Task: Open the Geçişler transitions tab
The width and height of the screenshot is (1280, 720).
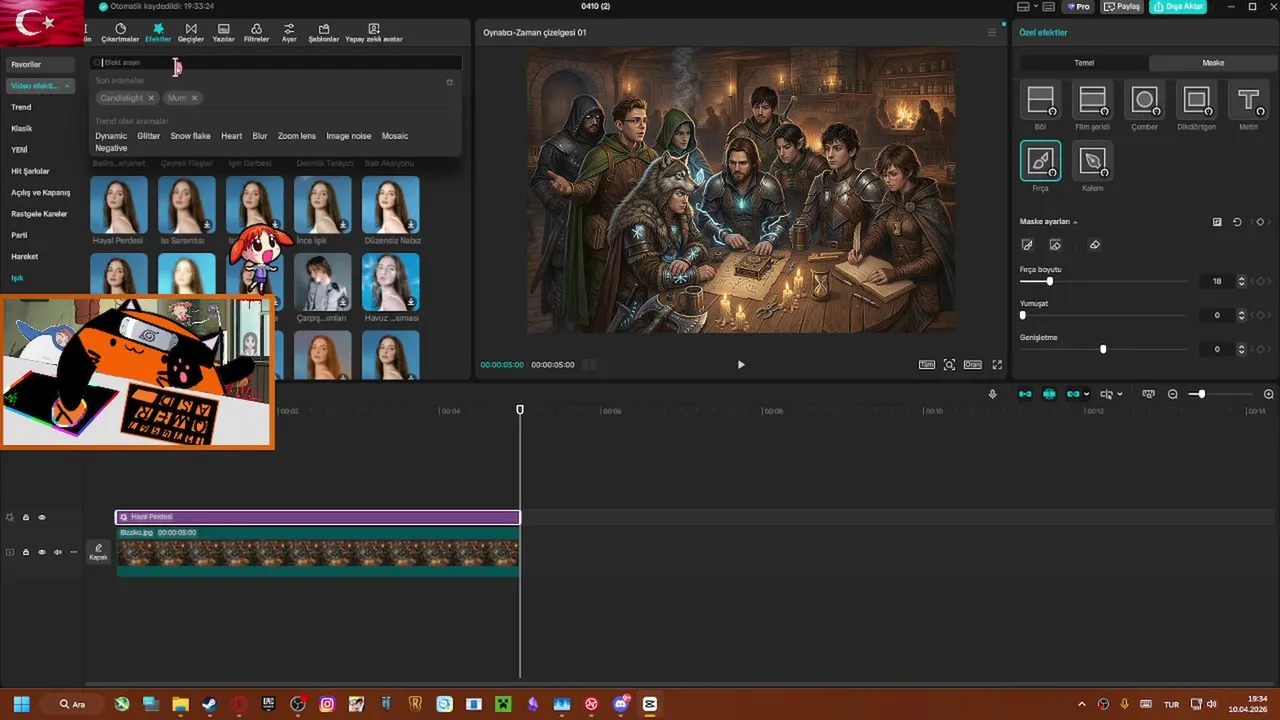Action: pyautogui.click(x=190, y=33)
